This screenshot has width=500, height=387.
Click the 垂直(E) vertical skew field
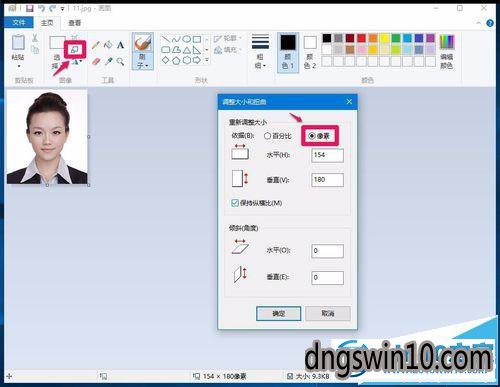coord(327,278)
